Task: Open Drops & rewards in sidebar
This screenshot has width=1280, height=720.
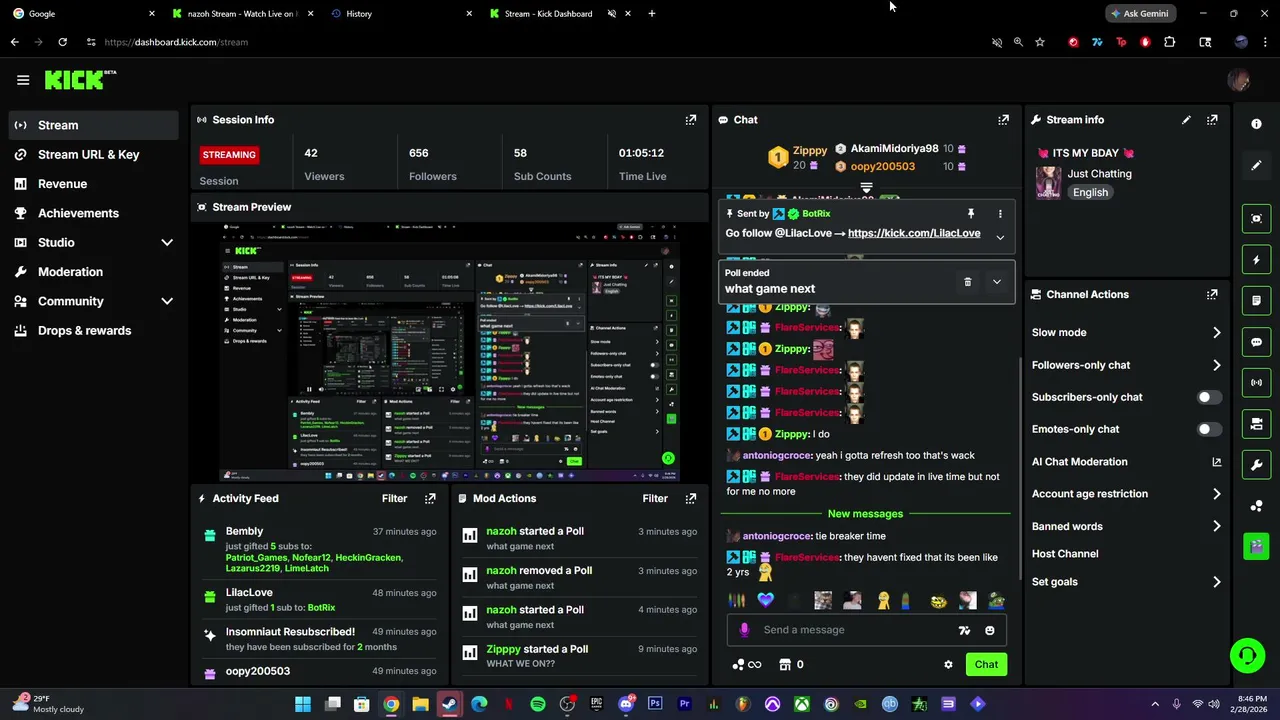Action: pyautogui.click(x=94, y=330)
